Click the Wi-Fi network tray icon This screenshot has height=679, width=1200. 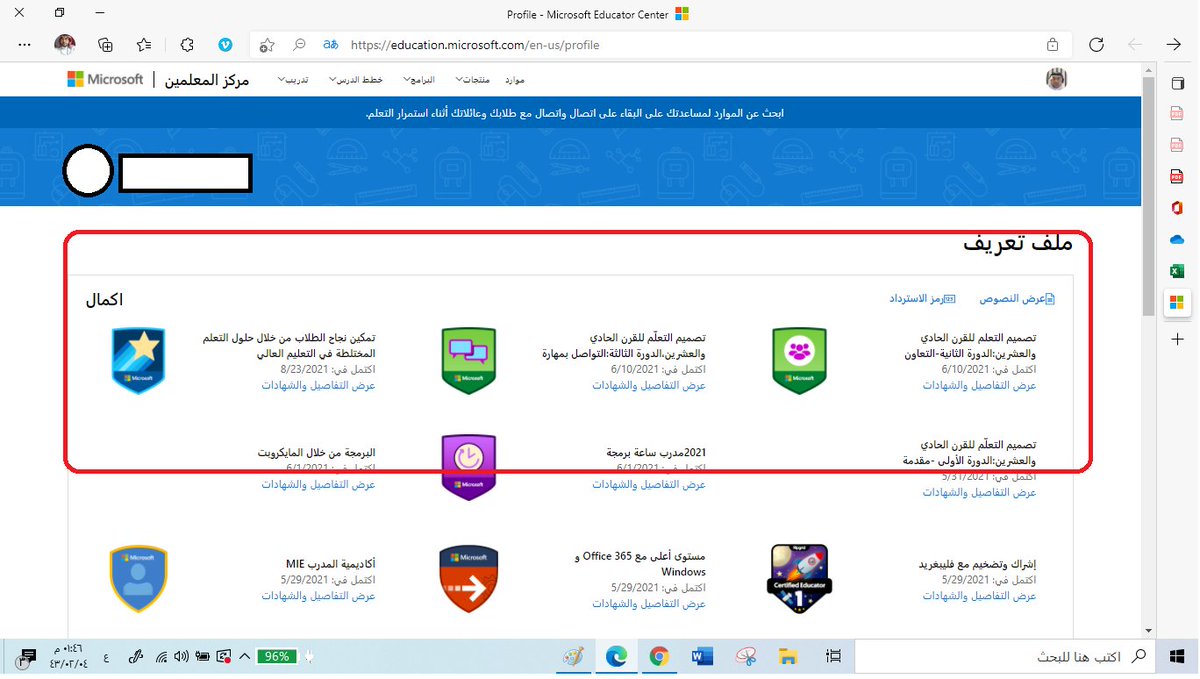[162, 657]
